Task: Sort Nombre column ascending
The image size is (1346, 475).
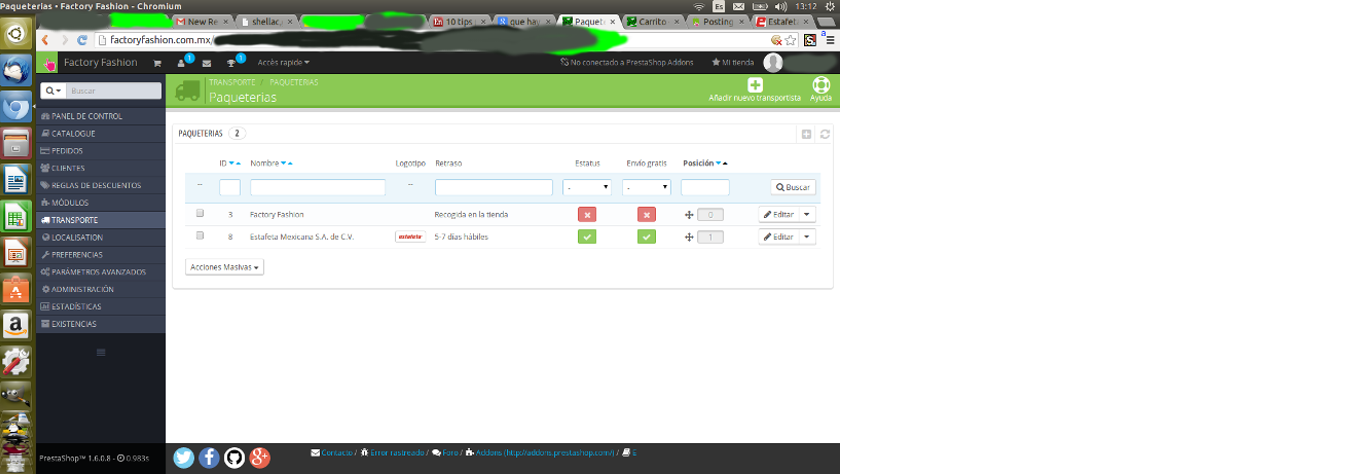Action: pyautogui.click(x=290, y=163)
